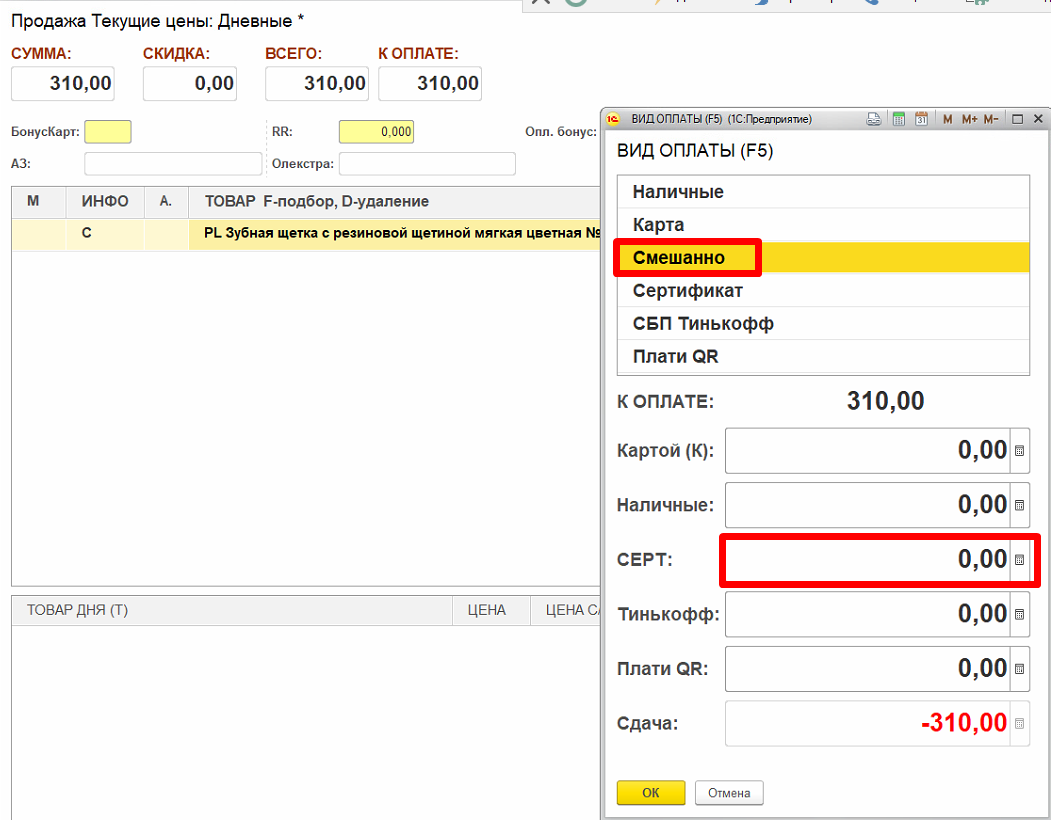This screenshot has width=1051, height=820.
Task: Click the print icon in dialog title bar
Action: point(873,119)
